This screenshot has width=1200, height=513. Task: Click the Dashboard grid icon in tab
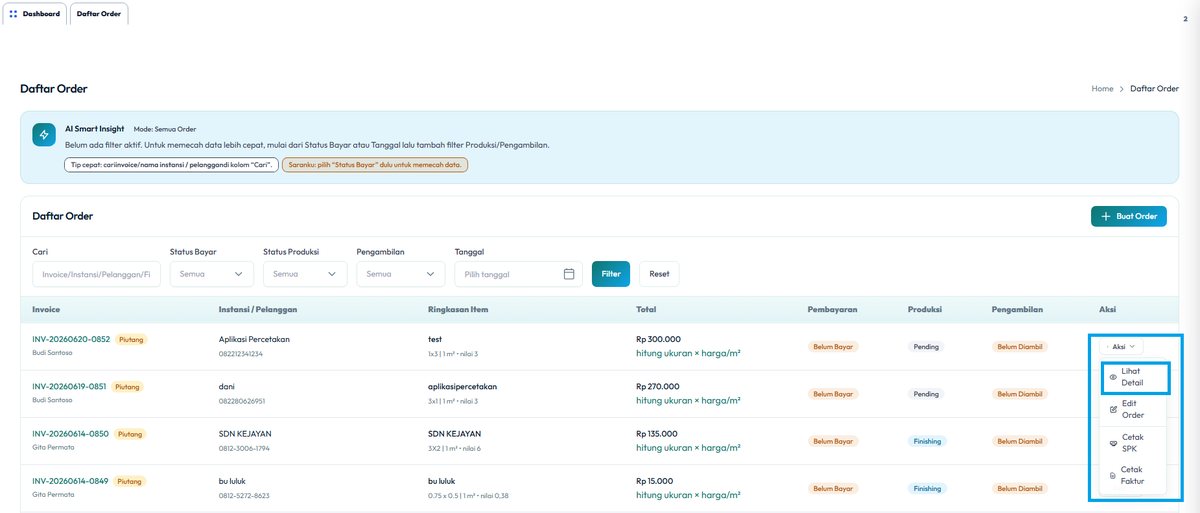[13, 14]
